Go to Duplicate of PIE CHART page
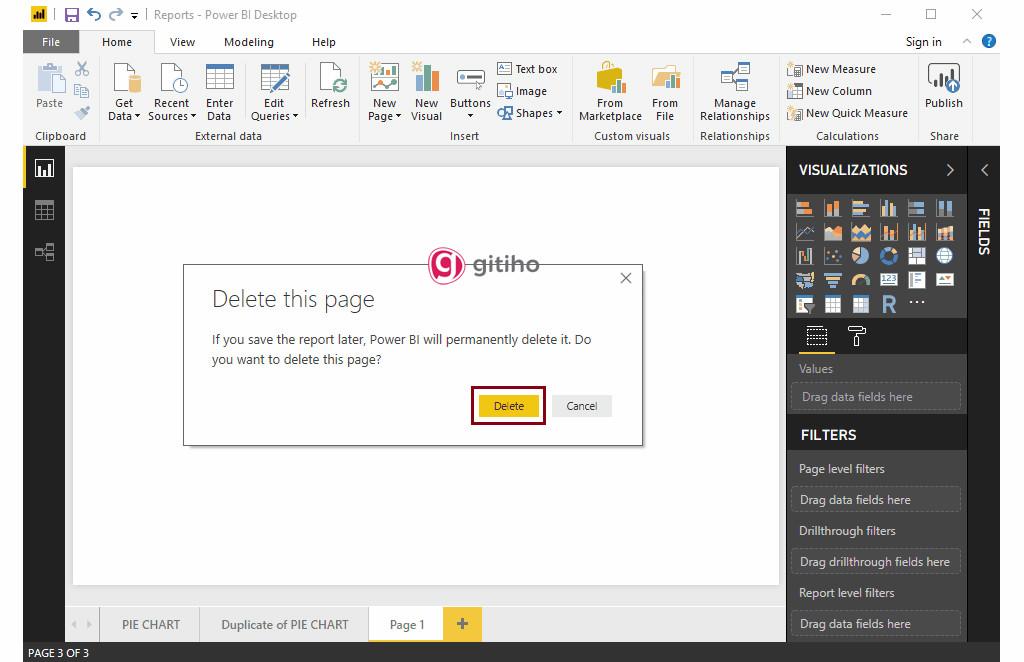 click(285, 624)
